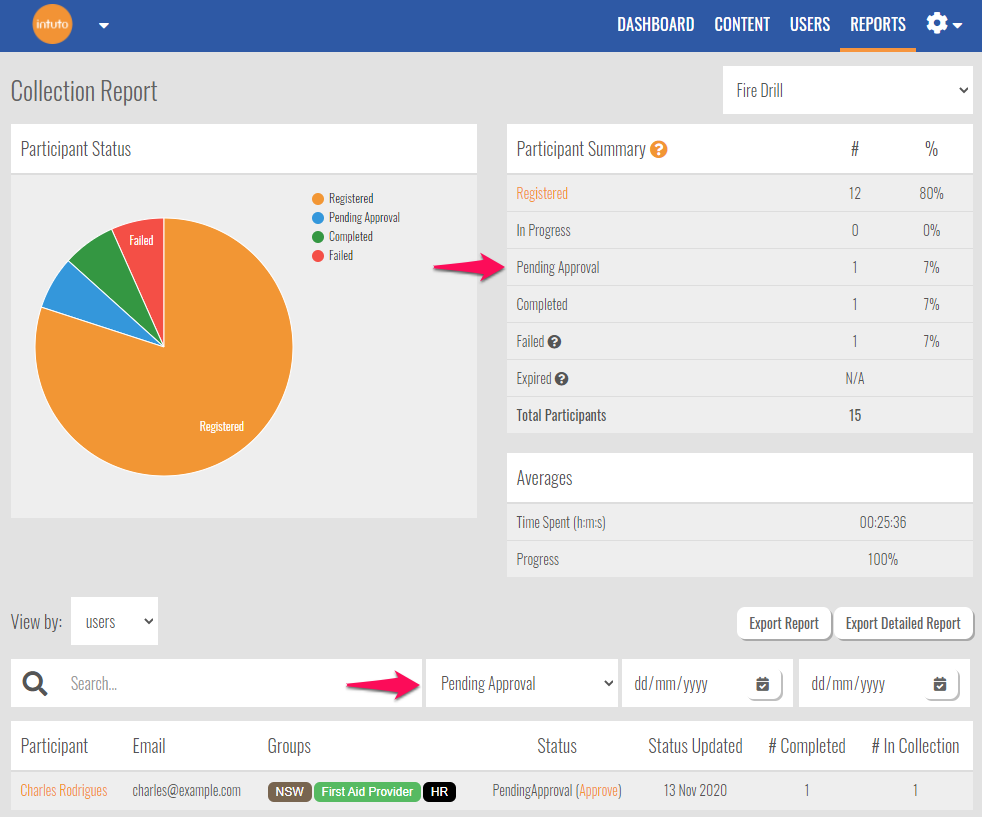Toggle the Registered legend item
Image resolution: width=982 pixels, height=817 pixels.
343,199
